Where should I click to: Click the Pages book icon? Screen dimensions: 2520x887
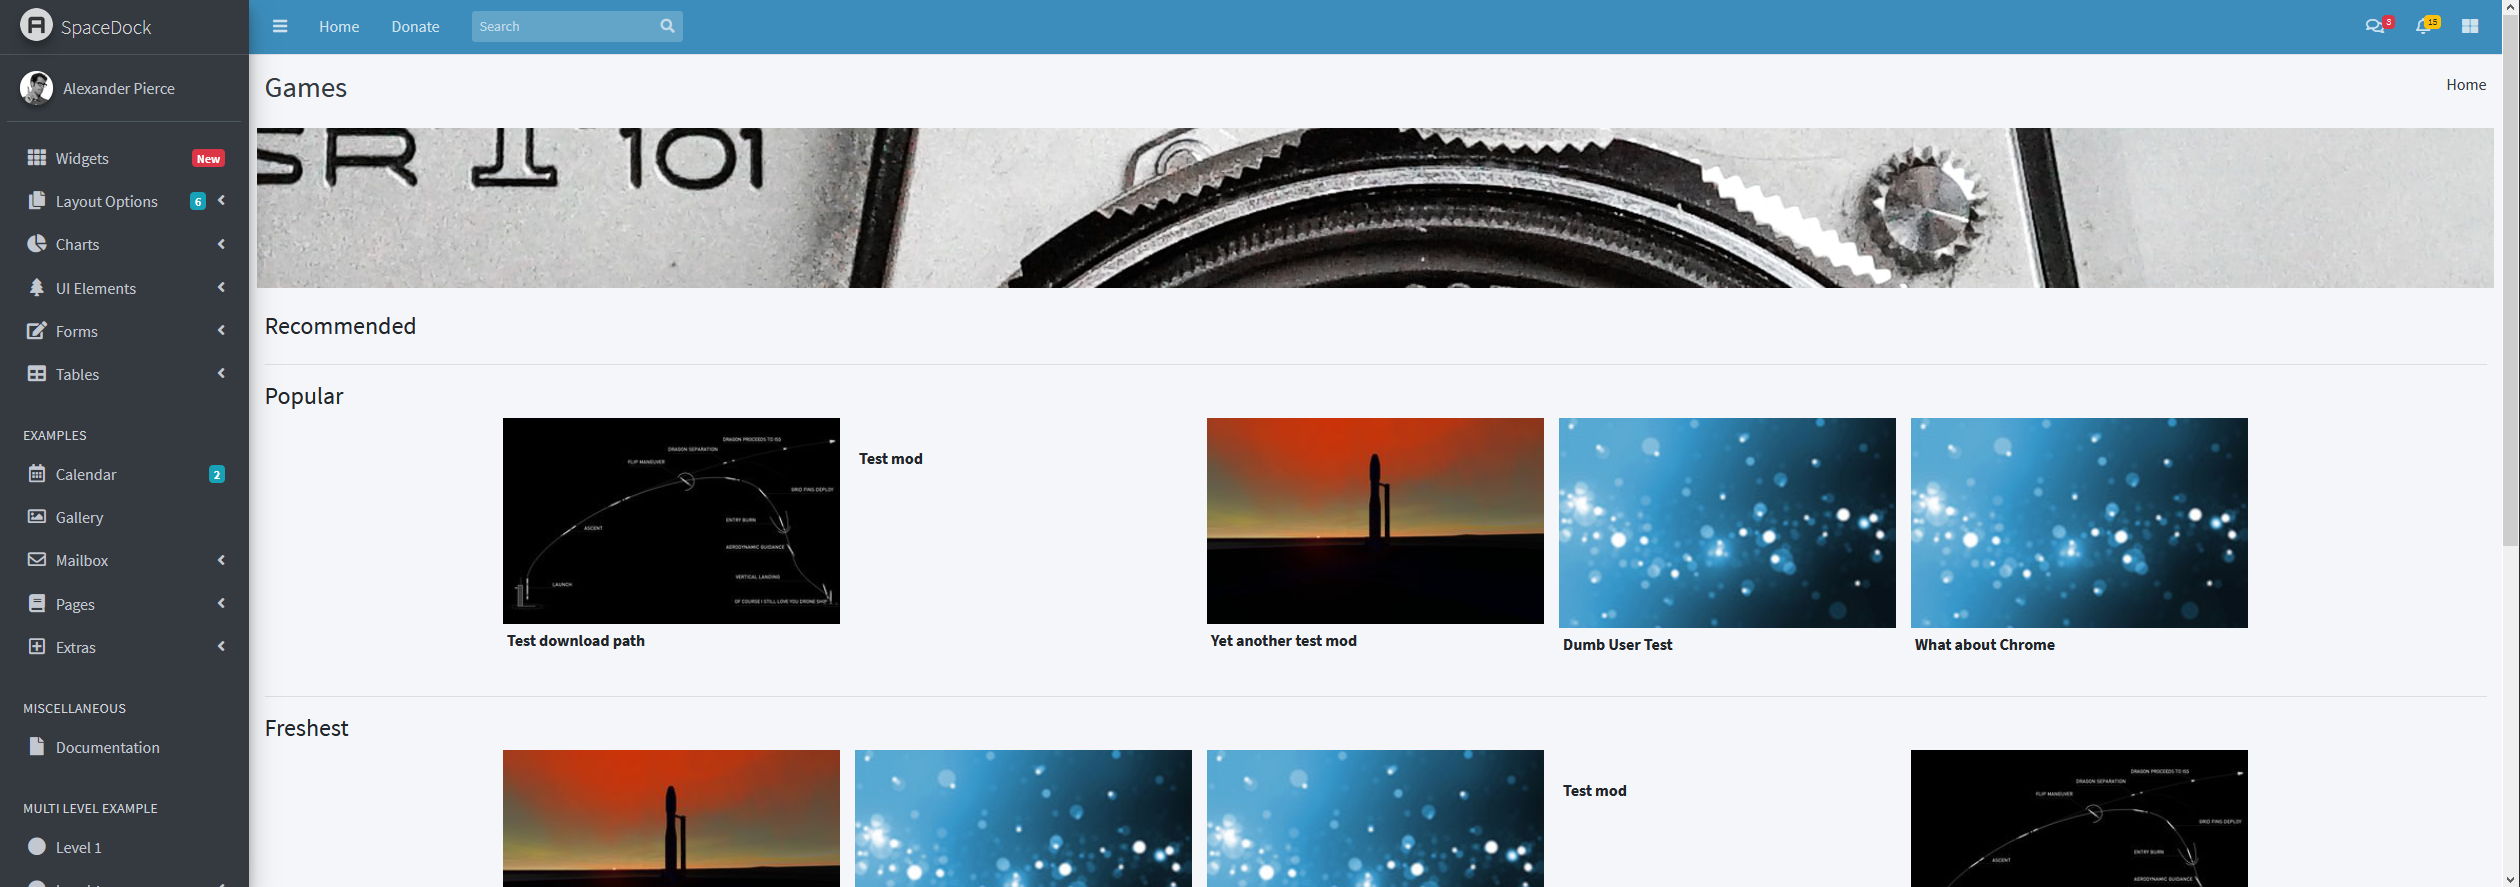pos(37,603)
